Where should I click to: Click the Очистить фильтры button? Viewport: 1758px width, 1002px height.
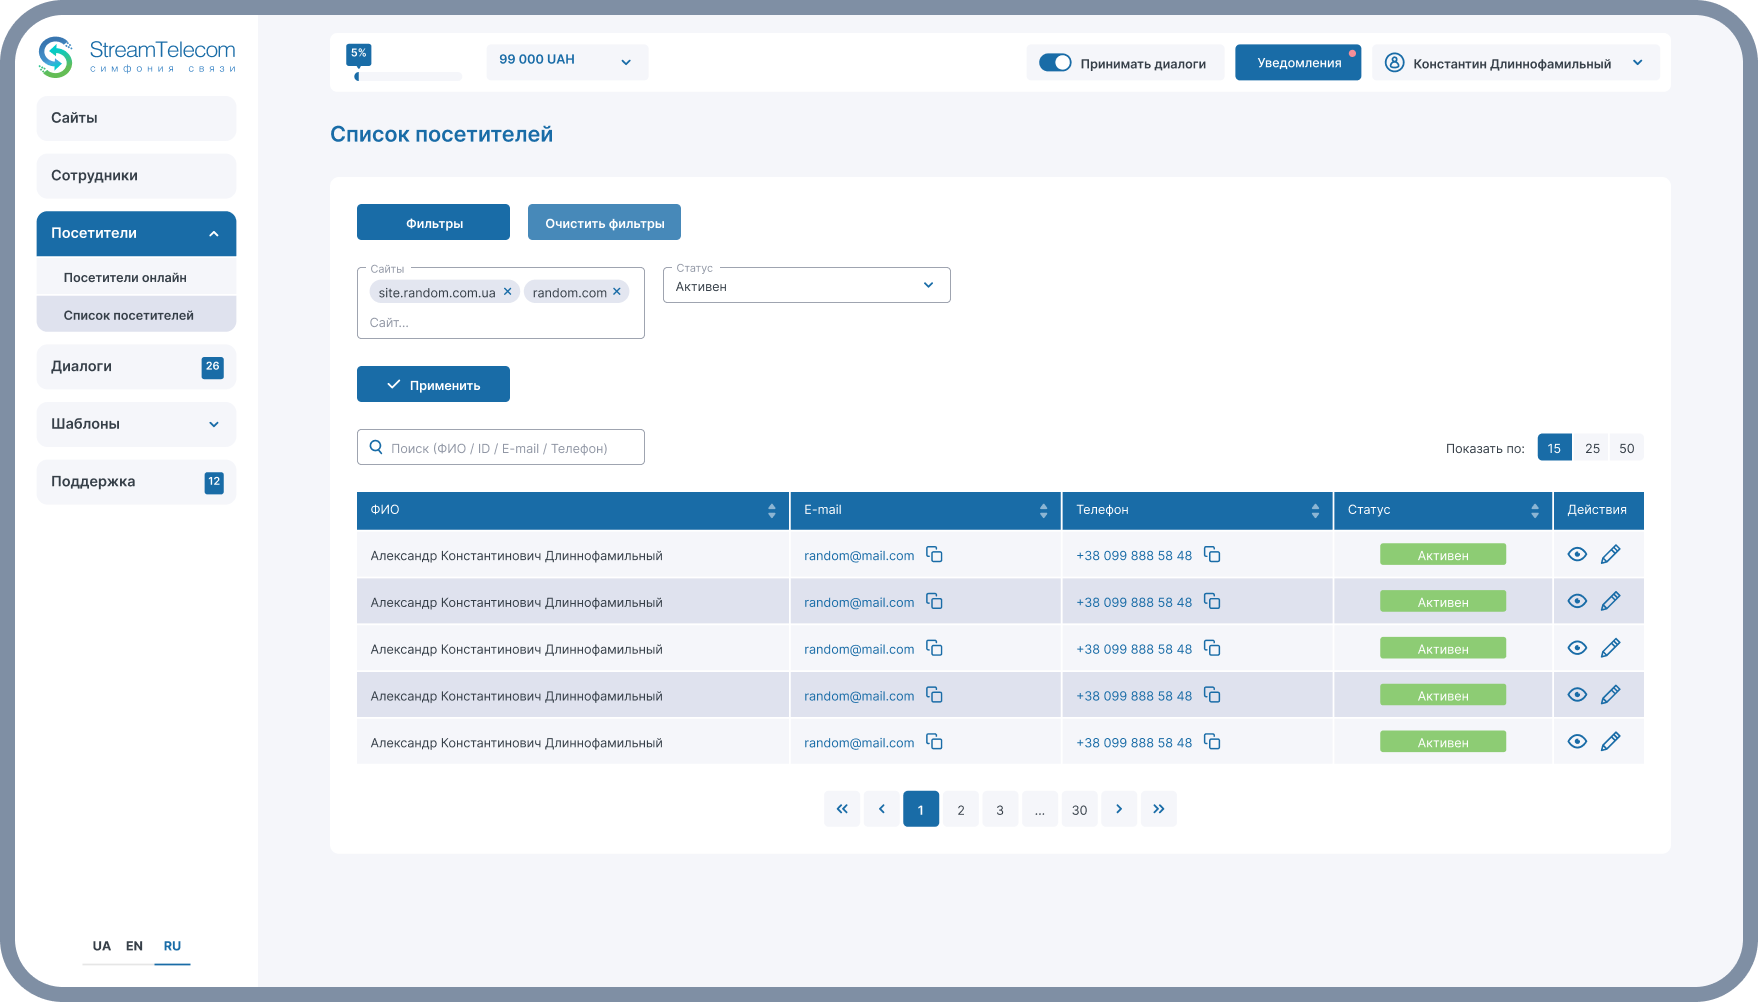(604, 223)
